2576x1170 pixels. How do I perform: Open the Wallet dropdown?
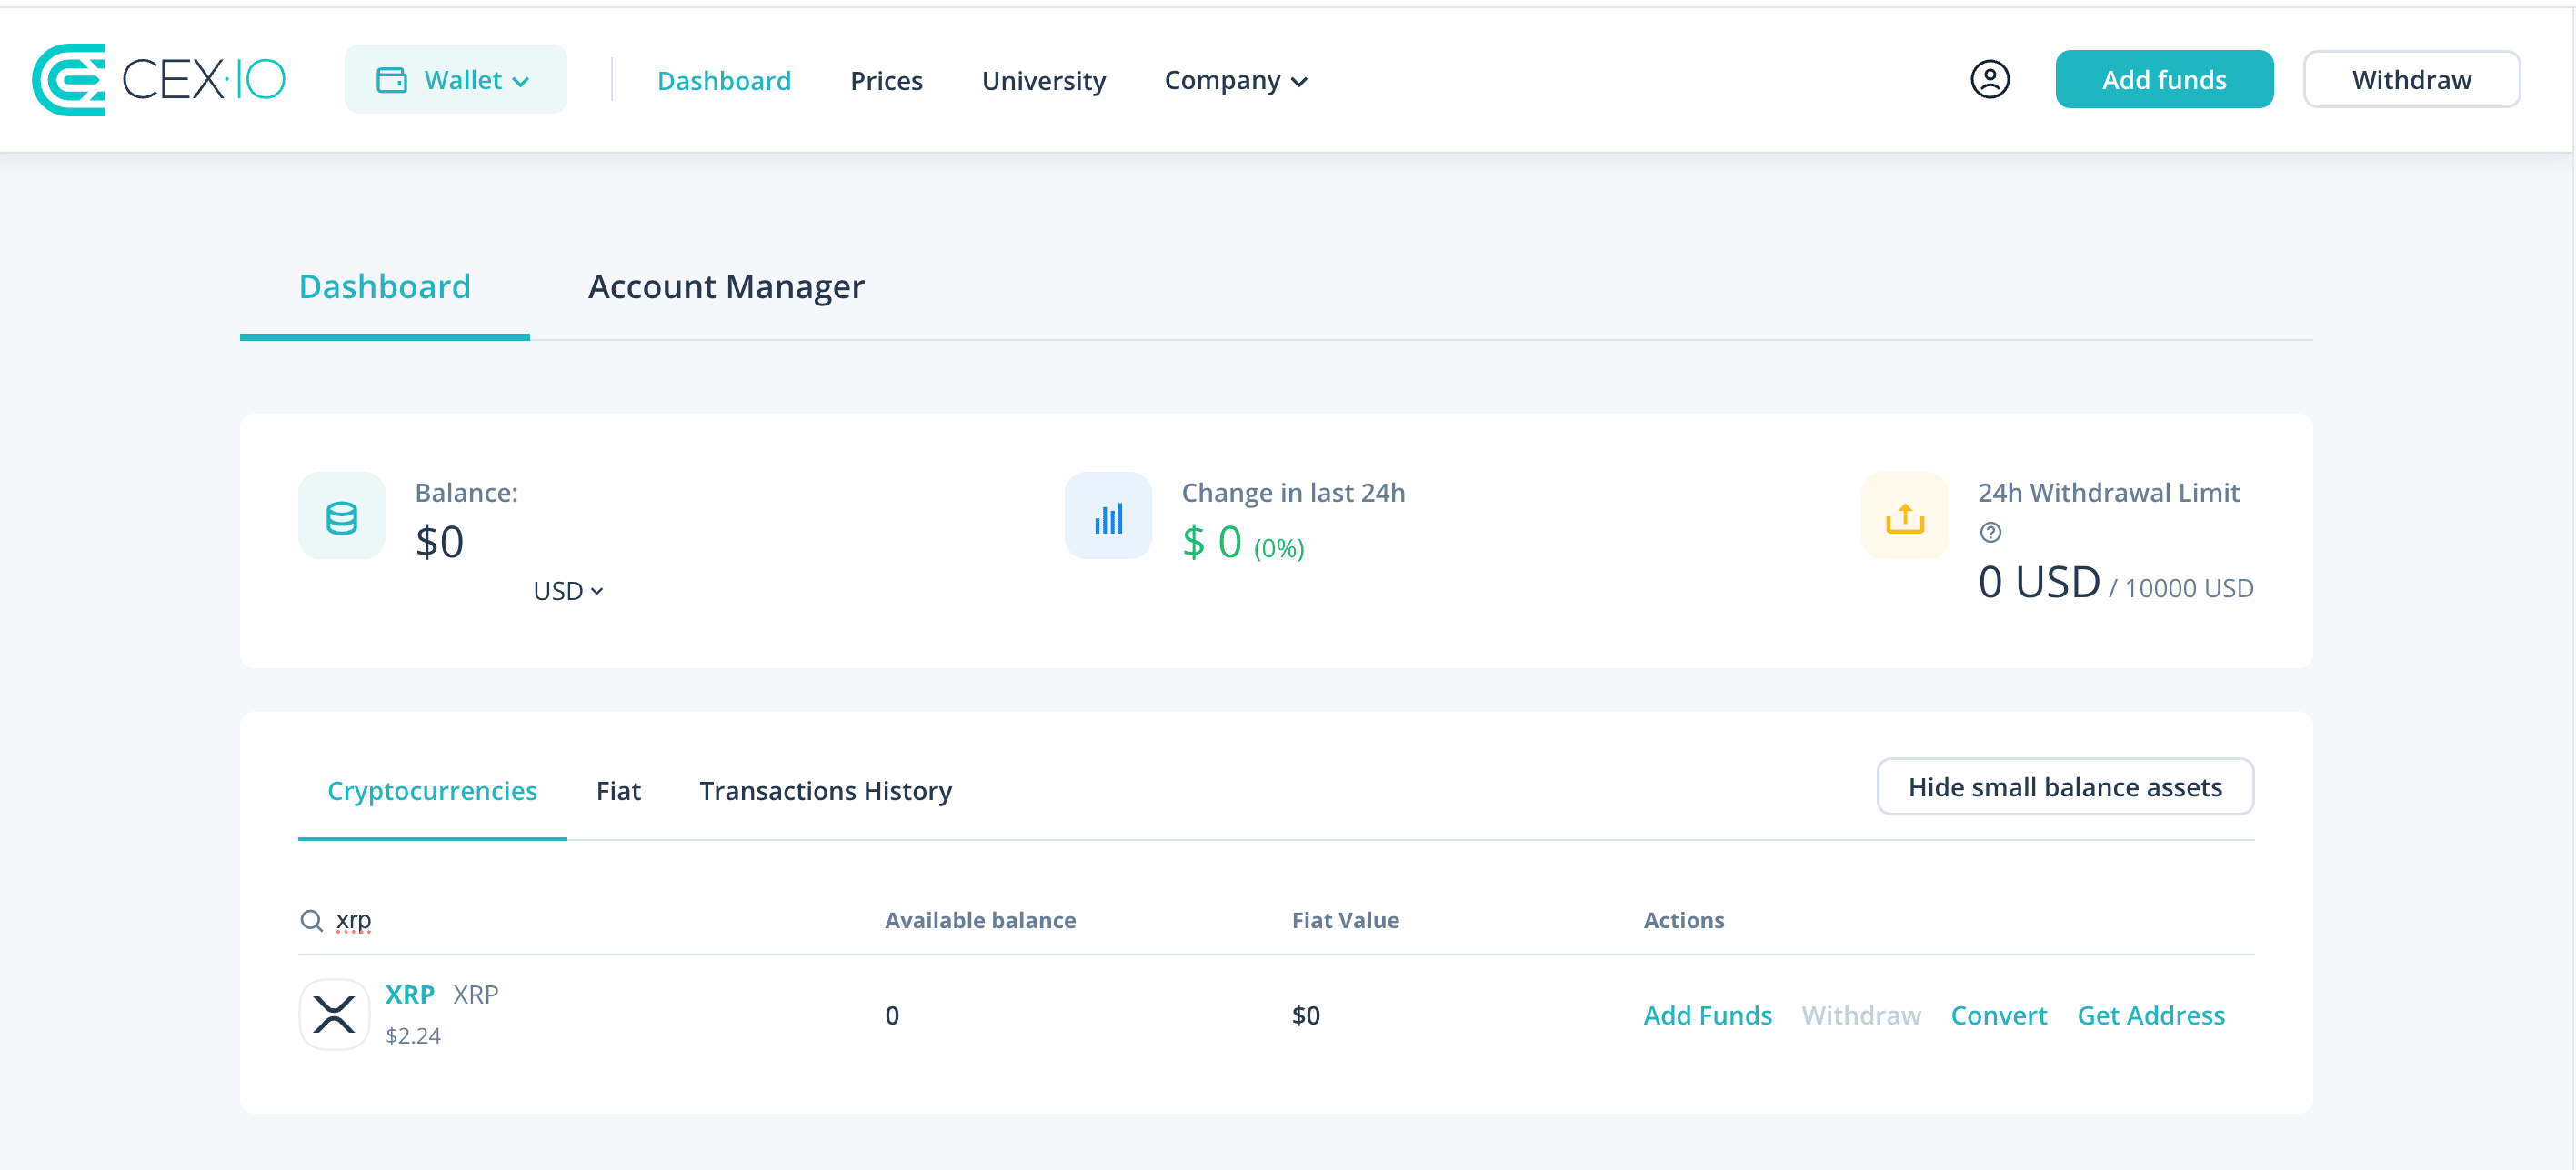[x=455, y=79]
